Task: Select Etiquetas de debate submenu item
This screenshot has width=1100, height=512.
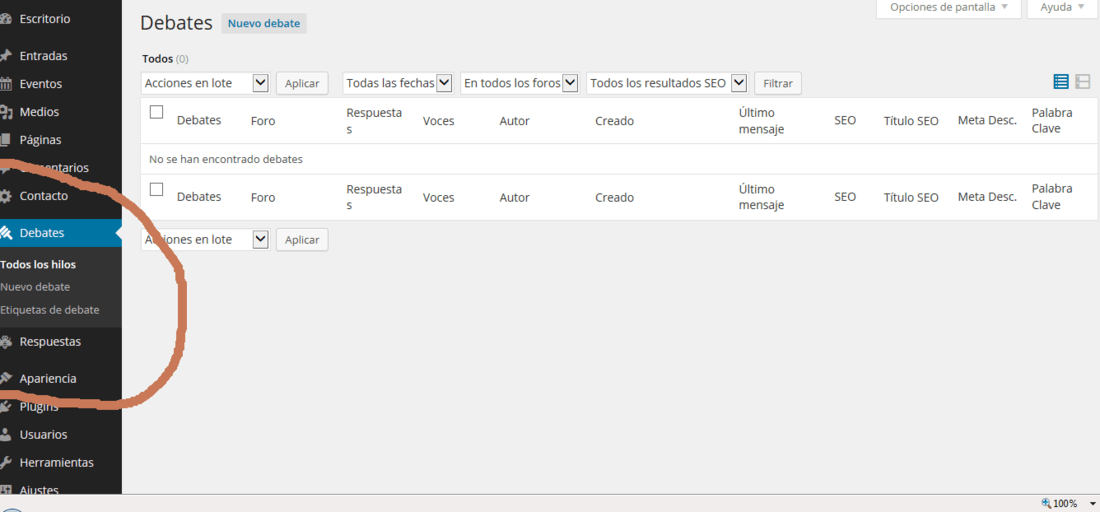Action: tap(50, 310)
